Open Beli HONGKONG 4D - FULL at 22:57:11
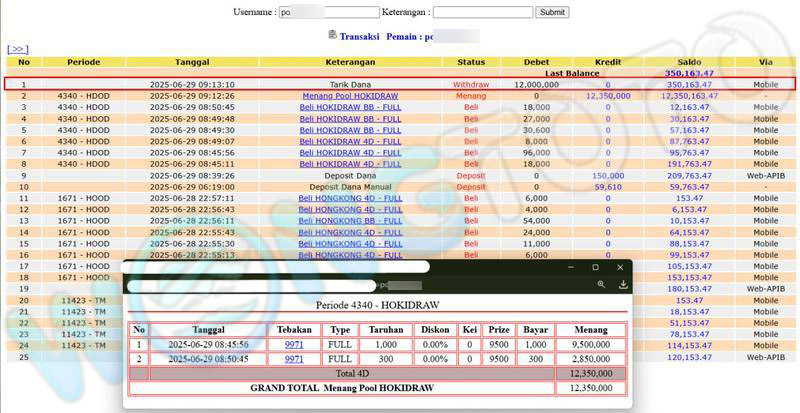 [350, 198]
